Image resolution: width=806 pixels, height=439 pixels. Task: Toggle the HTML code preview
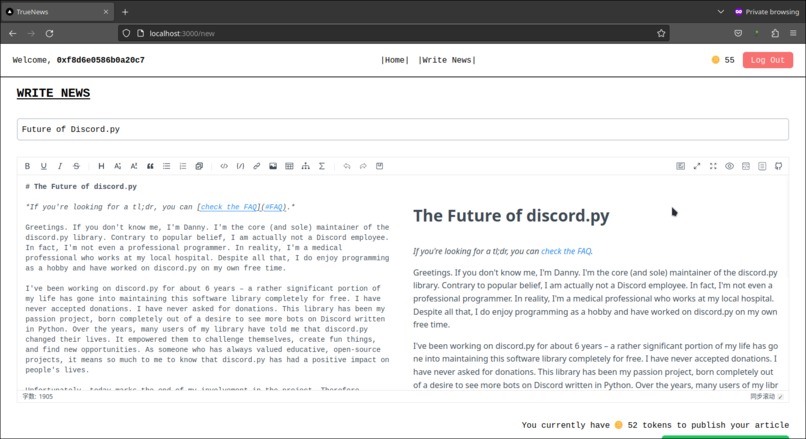tap(746, 166)
